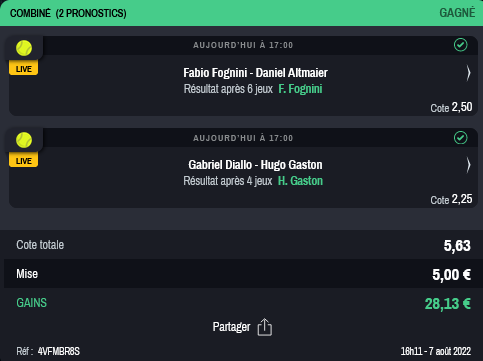Open the Fabio Fognini - Daniel Altmaier match
Viewport: 483px width, 361px height.
(255, 73)
